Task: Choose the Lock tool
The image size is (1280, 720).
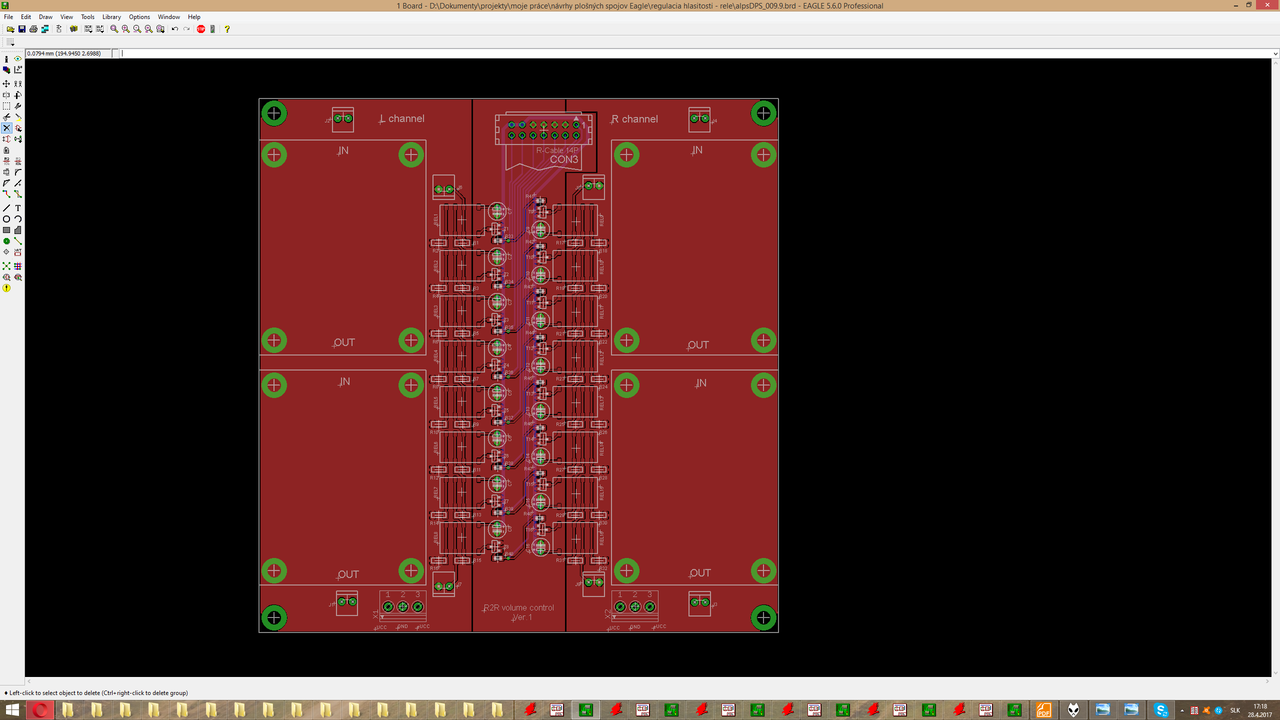Action: (7, 150)
